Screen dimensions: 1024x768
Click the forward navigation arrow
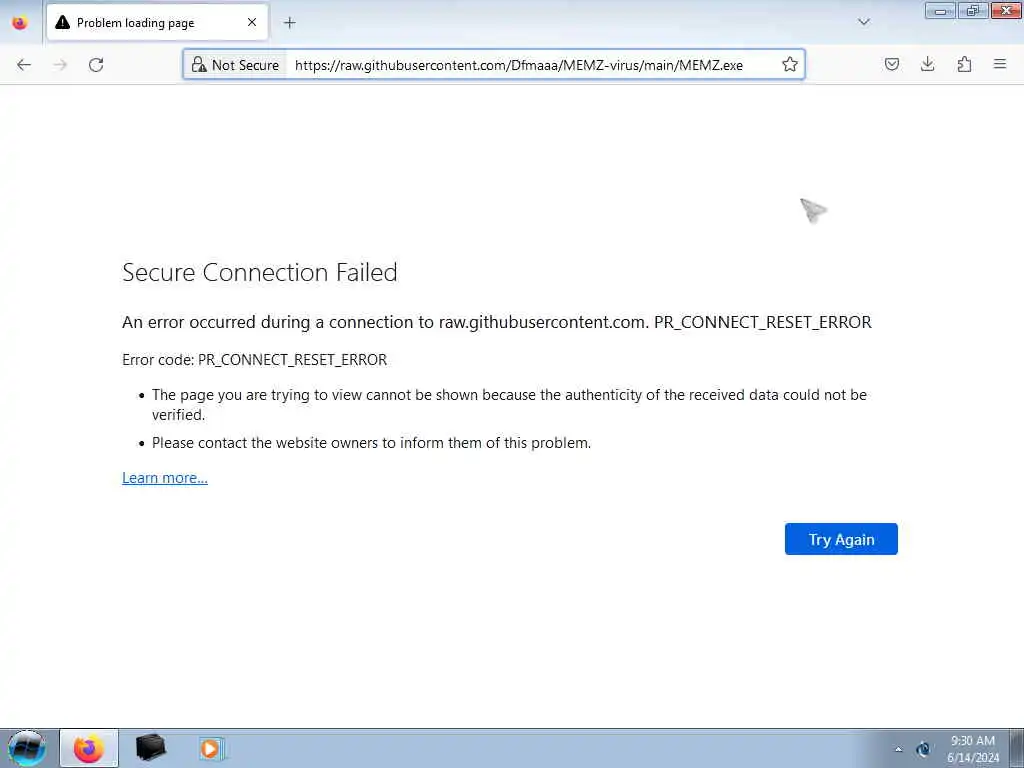[x=60, y=65]
